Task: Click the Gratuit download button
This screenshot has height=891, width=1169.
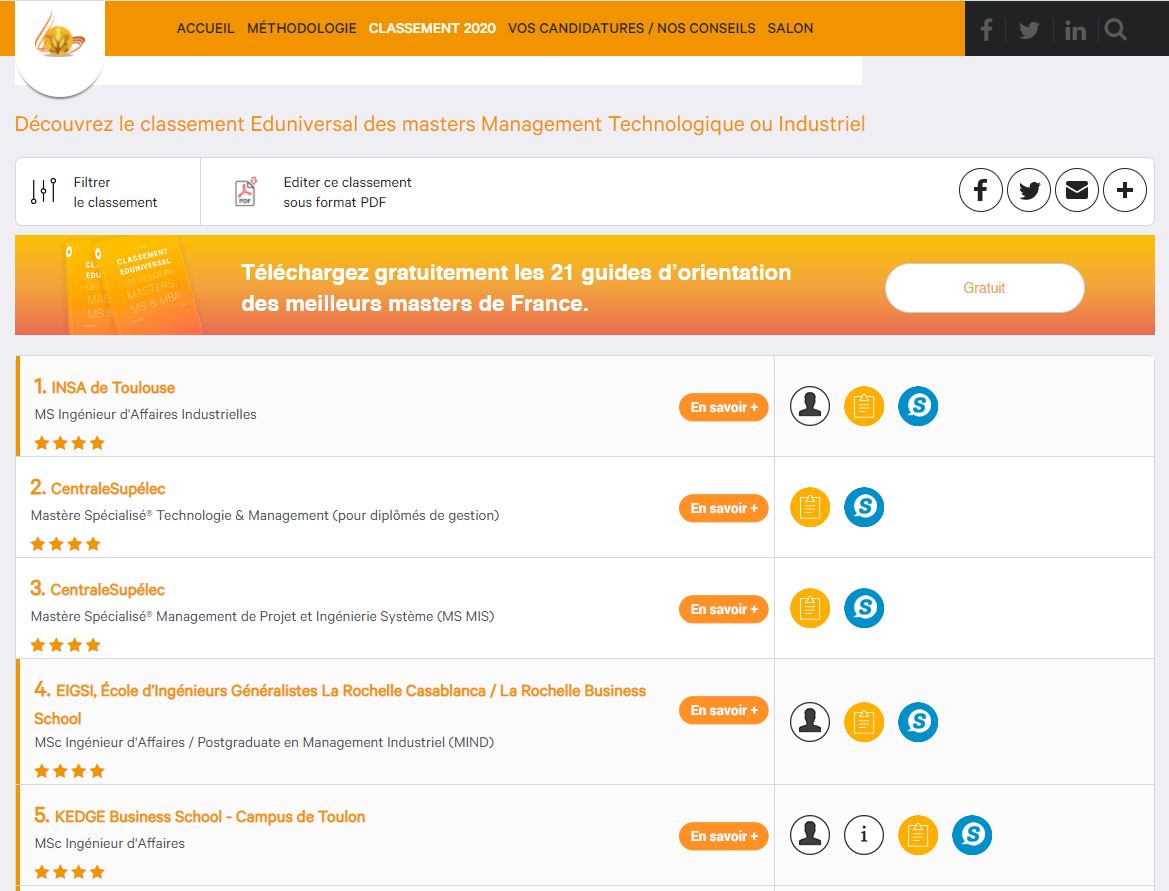Action: [x=984, y=288]
